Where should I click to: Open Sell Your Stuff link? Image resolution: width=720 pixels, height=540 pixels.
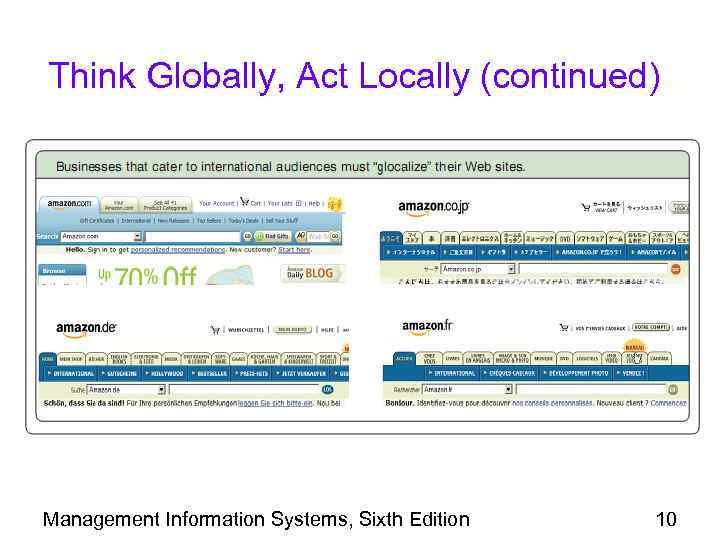[x=281, y=220]
